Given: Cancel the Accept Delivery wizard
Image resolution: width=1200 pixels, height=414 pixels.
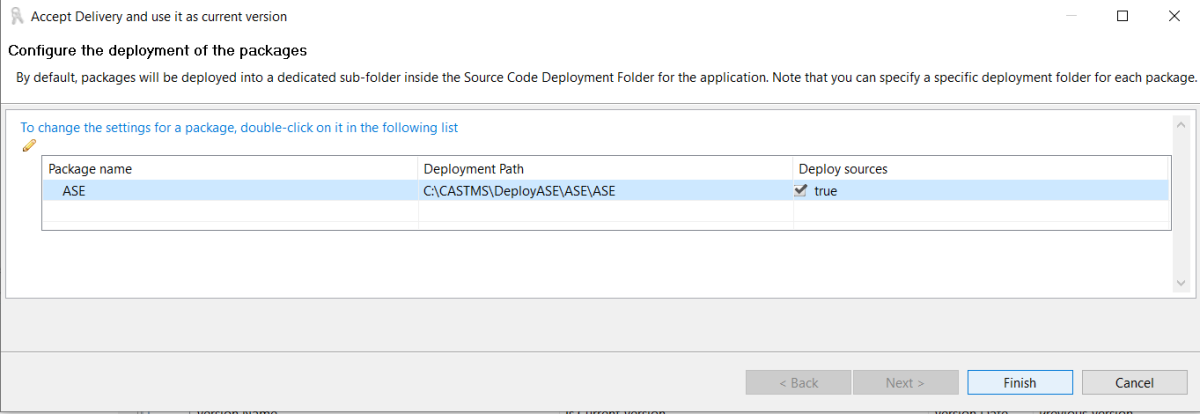Looking at the screenshot, I should pyautogui.click(x=1134, y=383).
